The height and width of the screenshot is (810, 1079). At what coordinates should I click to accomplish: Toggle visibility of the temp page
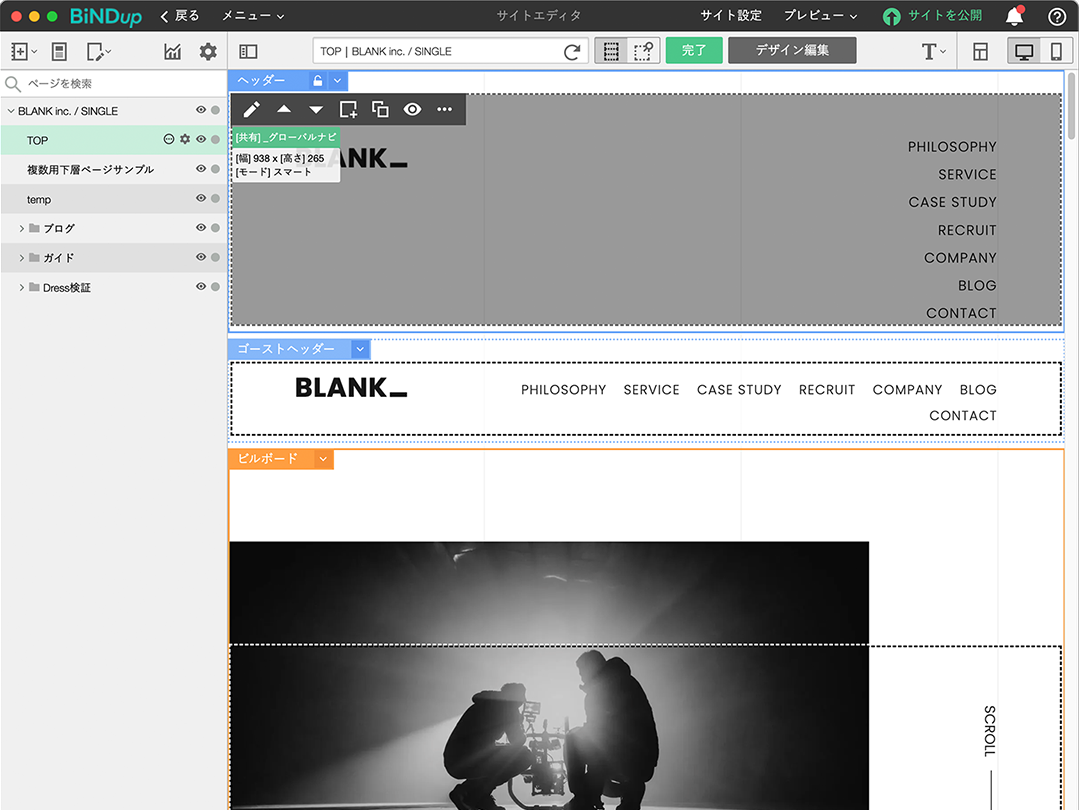(x=201, y=199)
